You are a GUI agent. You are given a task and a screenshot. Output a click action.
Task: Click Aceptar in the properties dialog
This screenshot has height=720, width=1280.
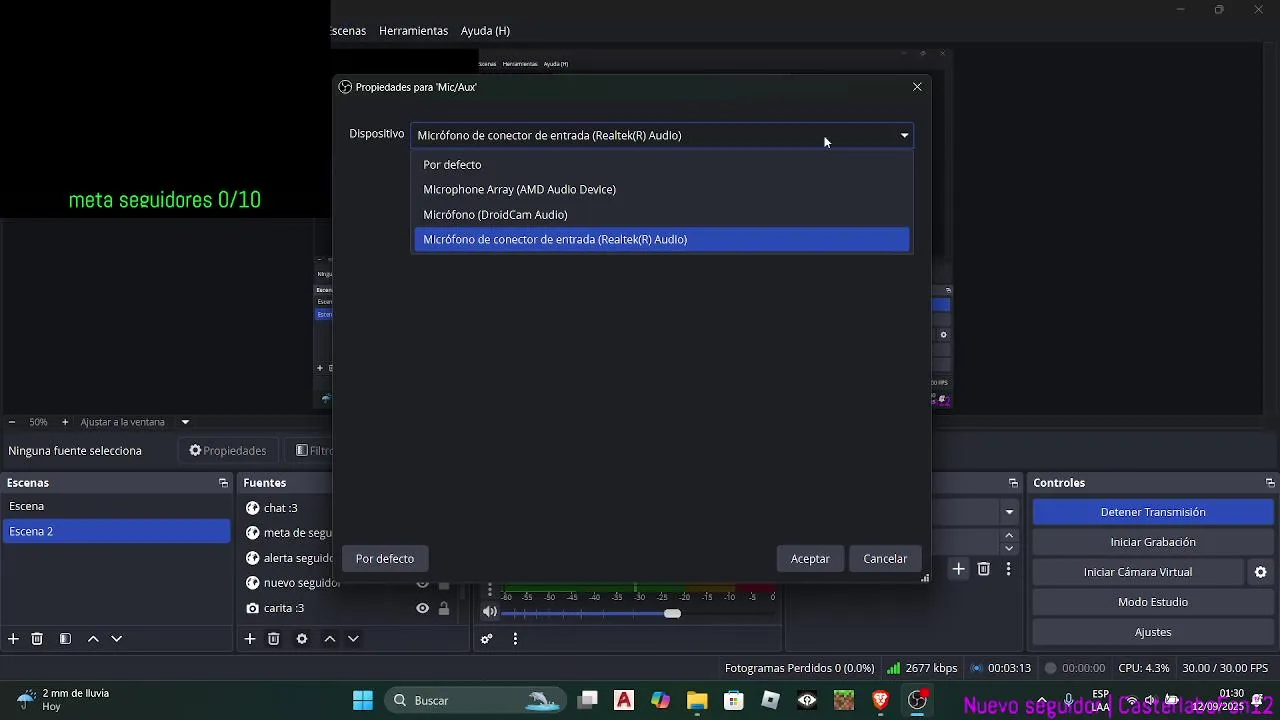(x=810, y=559)
